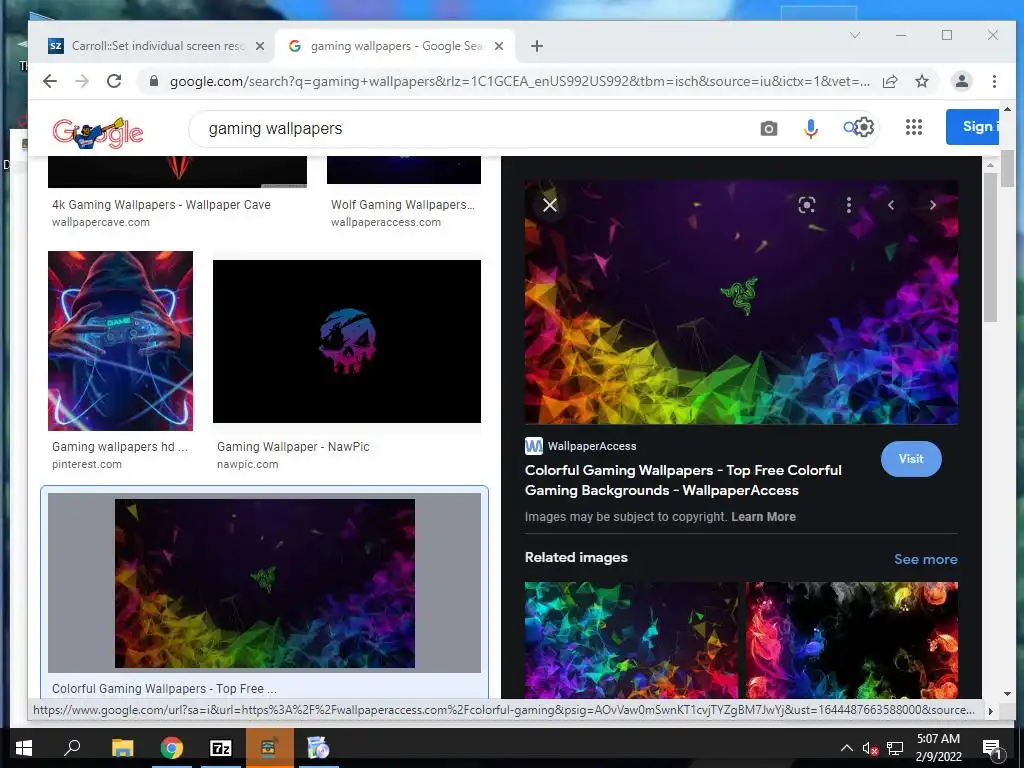Open 7-Zip from taskbar
Viewport: 1024px width, 768px height.
[221, 748]
